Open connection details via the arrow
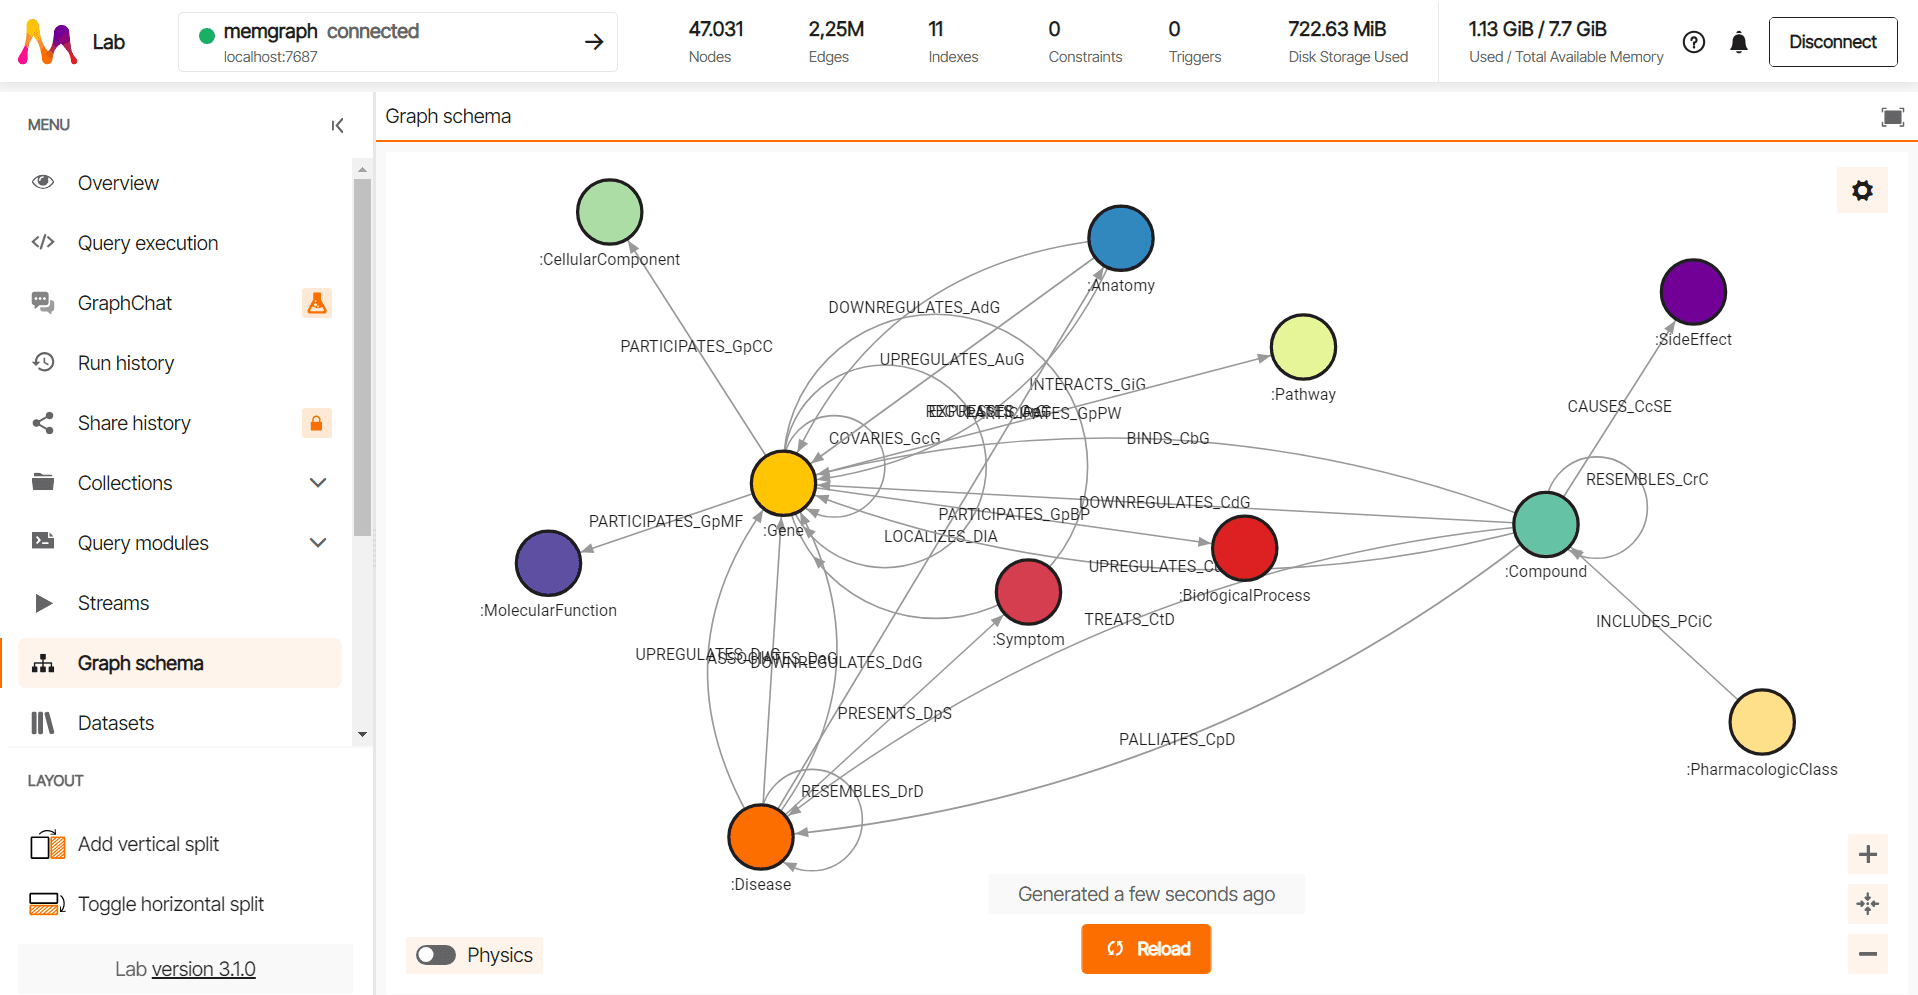Viewport: 1918px width, 995px height. point(594,41)
